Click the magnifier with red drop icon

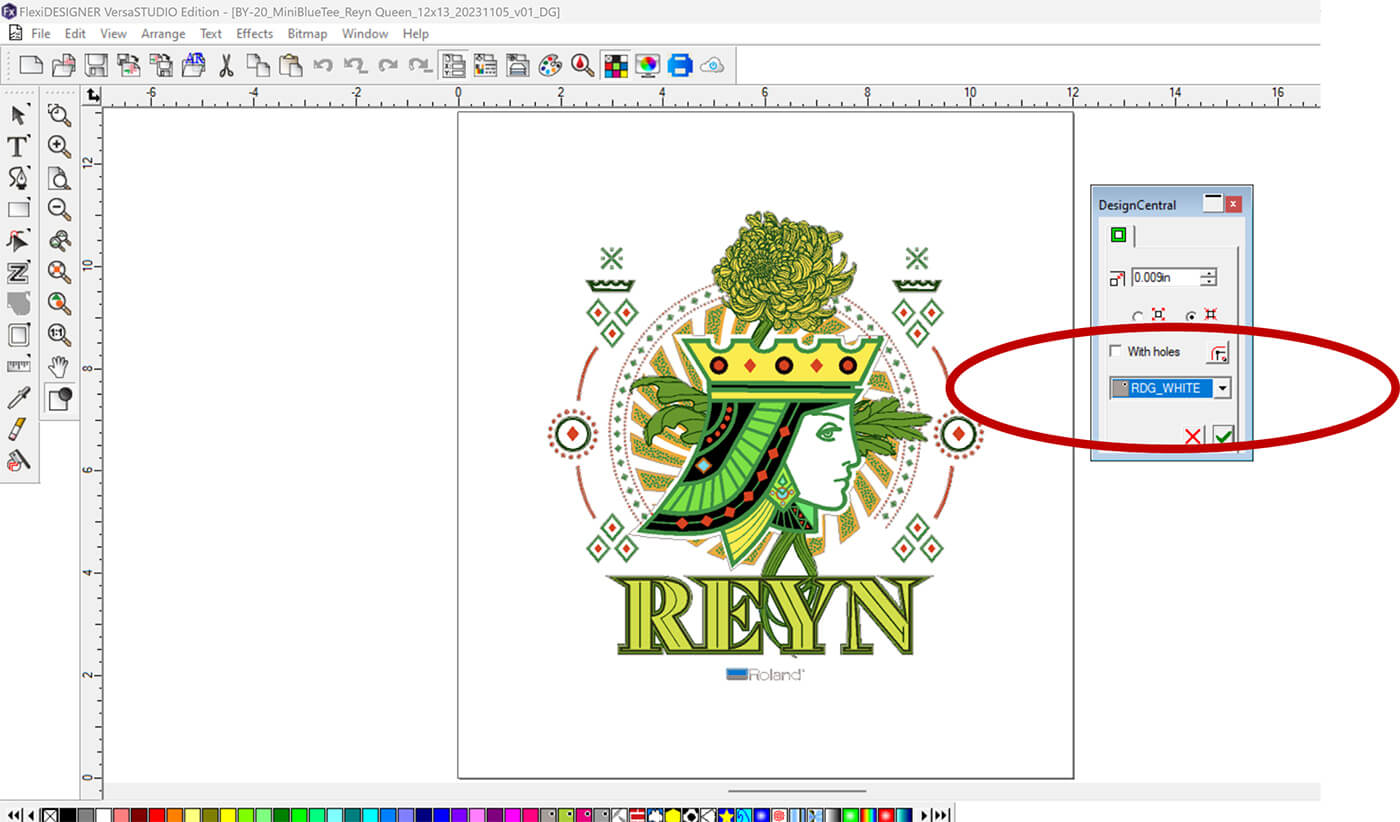pos(582,66)
